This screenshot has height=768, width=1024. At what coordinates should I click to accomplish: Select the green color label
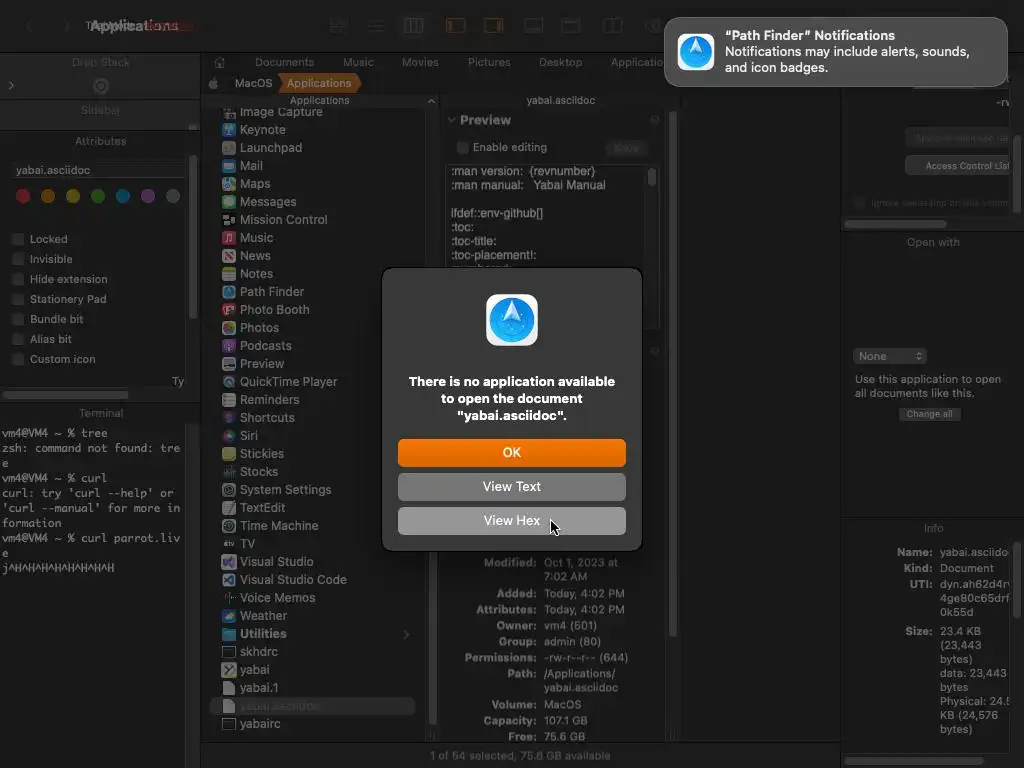(x=98, y=197)
